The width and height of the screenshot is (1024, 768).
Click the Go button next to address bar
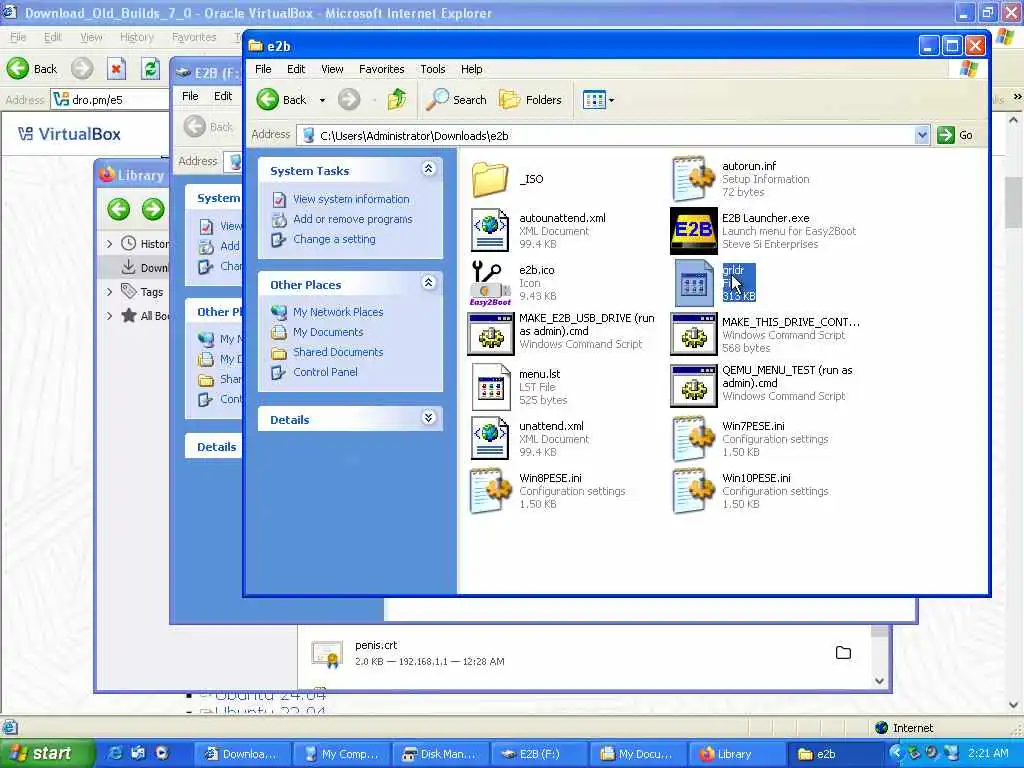coord(955,135)
